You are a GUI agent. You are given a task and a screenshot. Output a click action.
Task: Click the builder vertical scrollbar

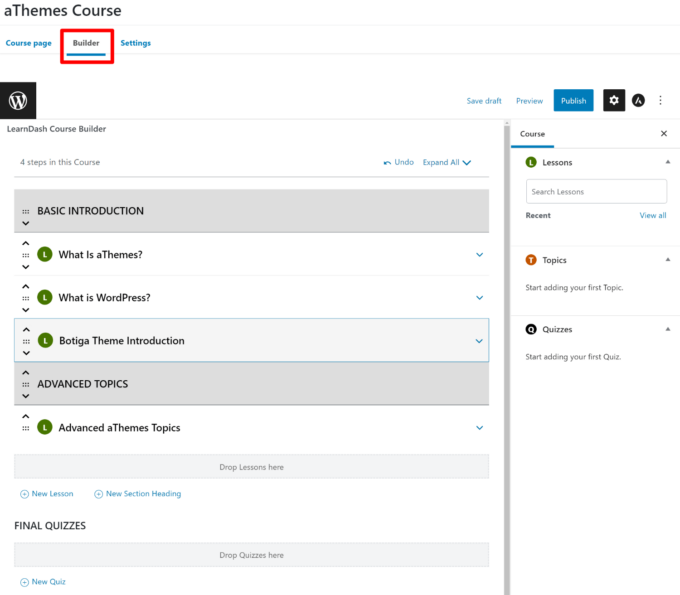(x=507, y=358)
